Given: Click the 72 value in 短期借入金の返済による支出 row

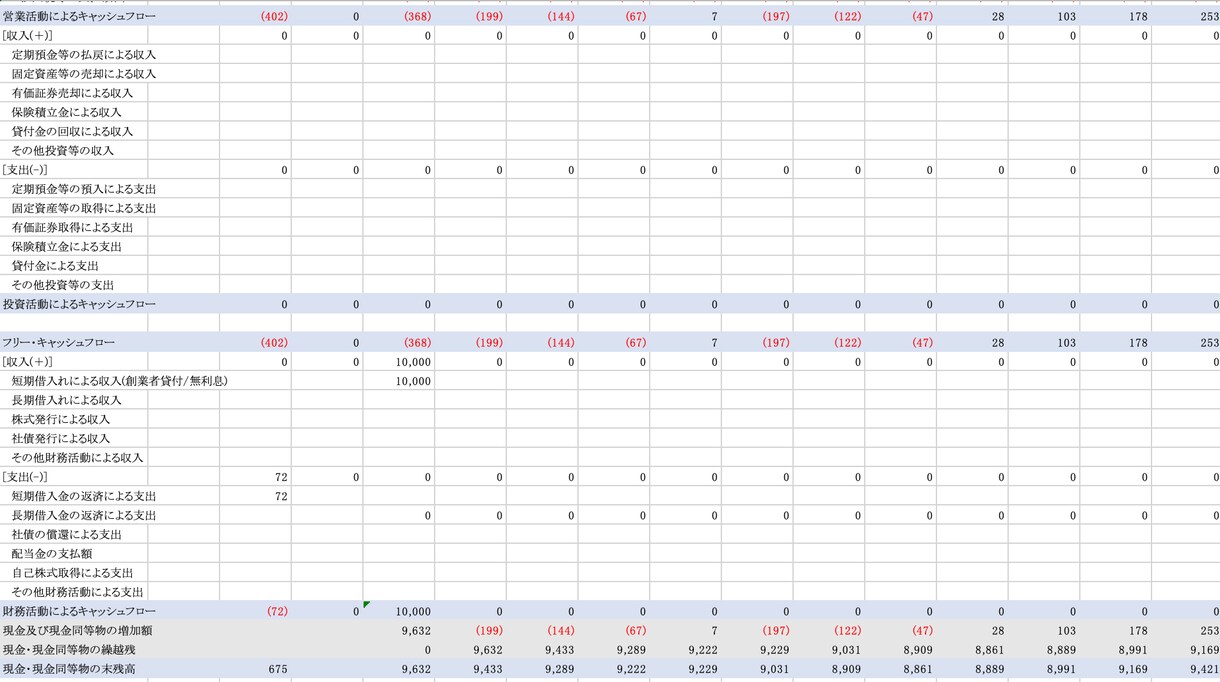Looking at the screenshot, I should (281, 496).
